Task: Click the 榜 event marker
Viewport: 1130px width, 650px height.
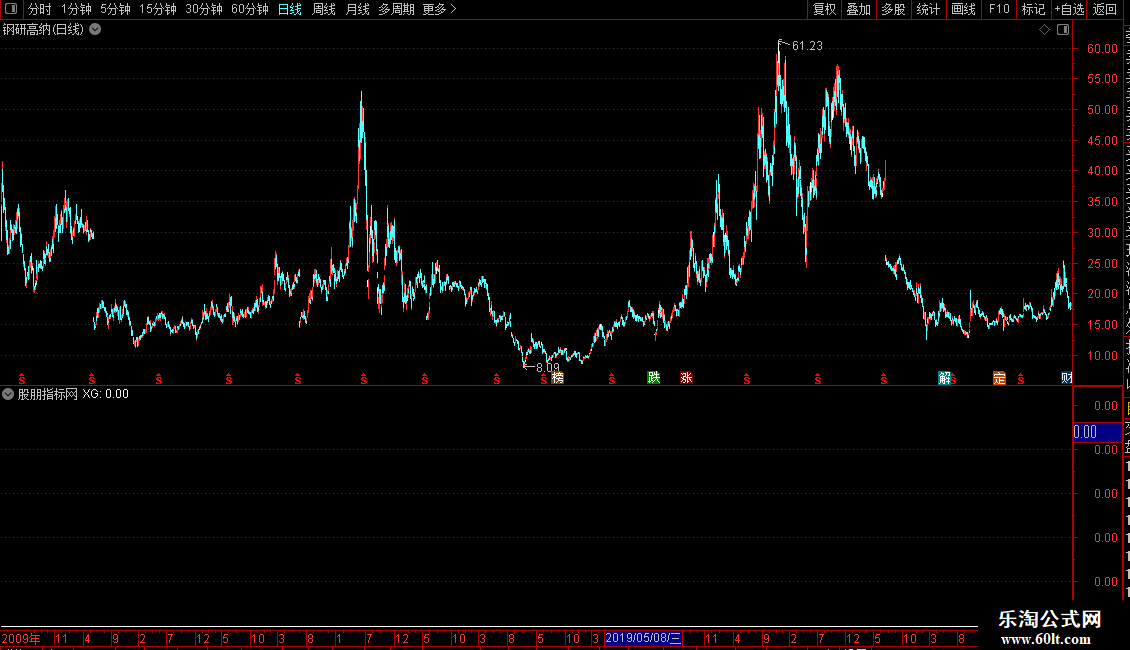Action: 557,378
